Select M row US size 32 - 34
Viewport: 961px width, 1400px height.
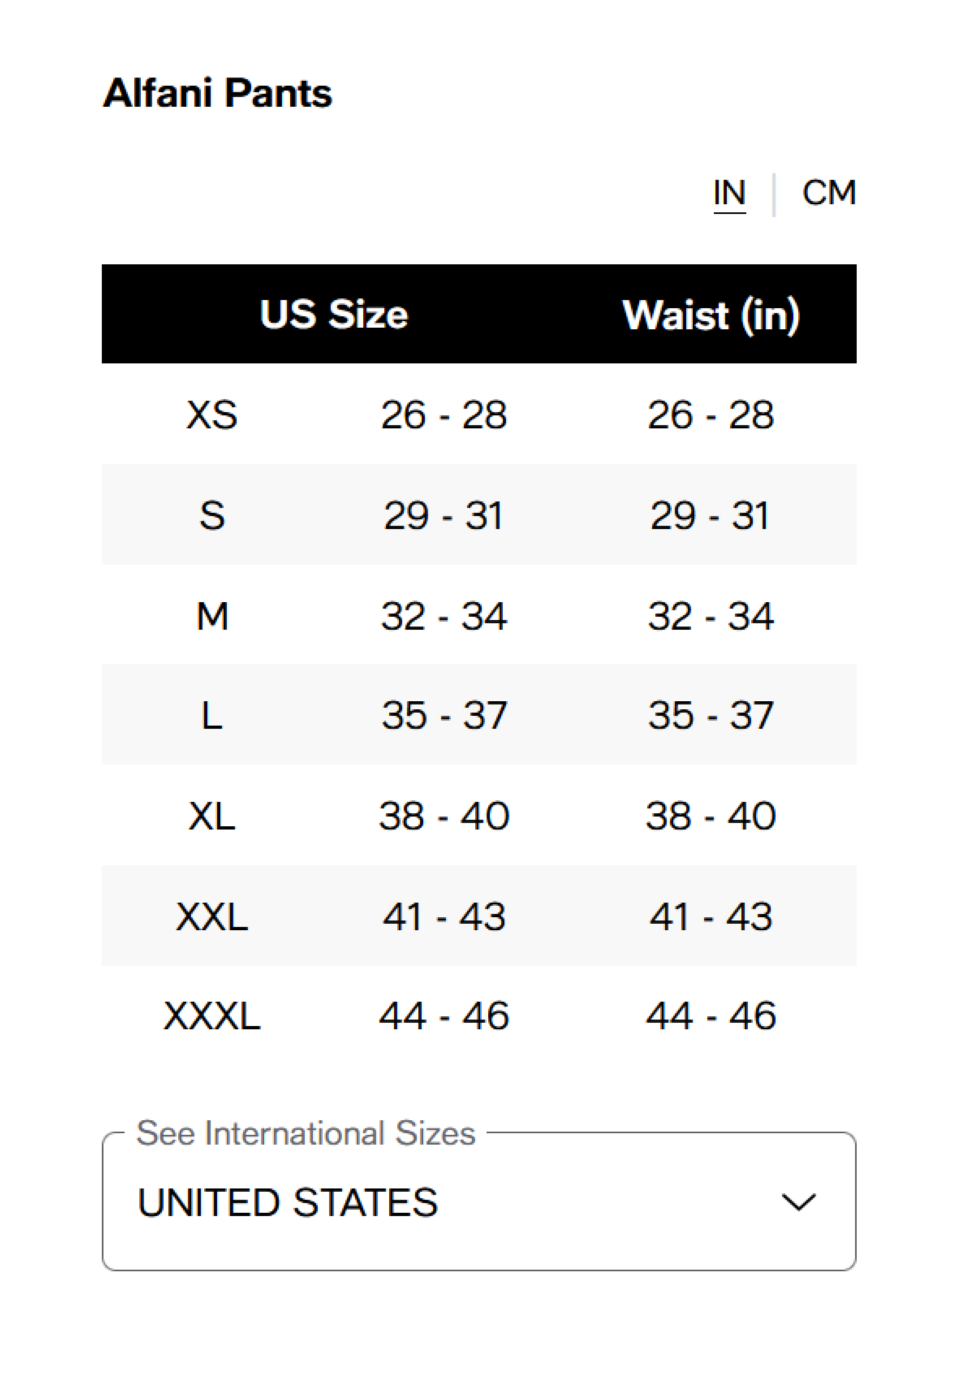point(444,616)
